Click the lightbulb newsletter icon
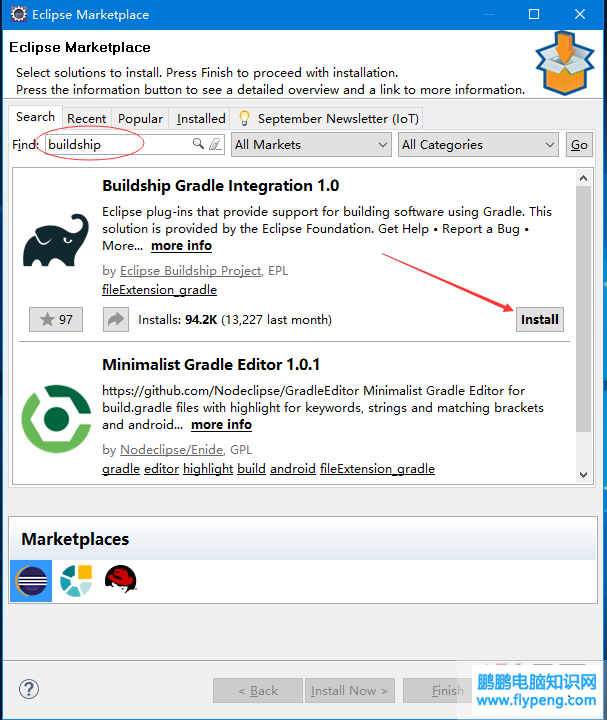Screen dimensions: 607x720 pos(244,118)
